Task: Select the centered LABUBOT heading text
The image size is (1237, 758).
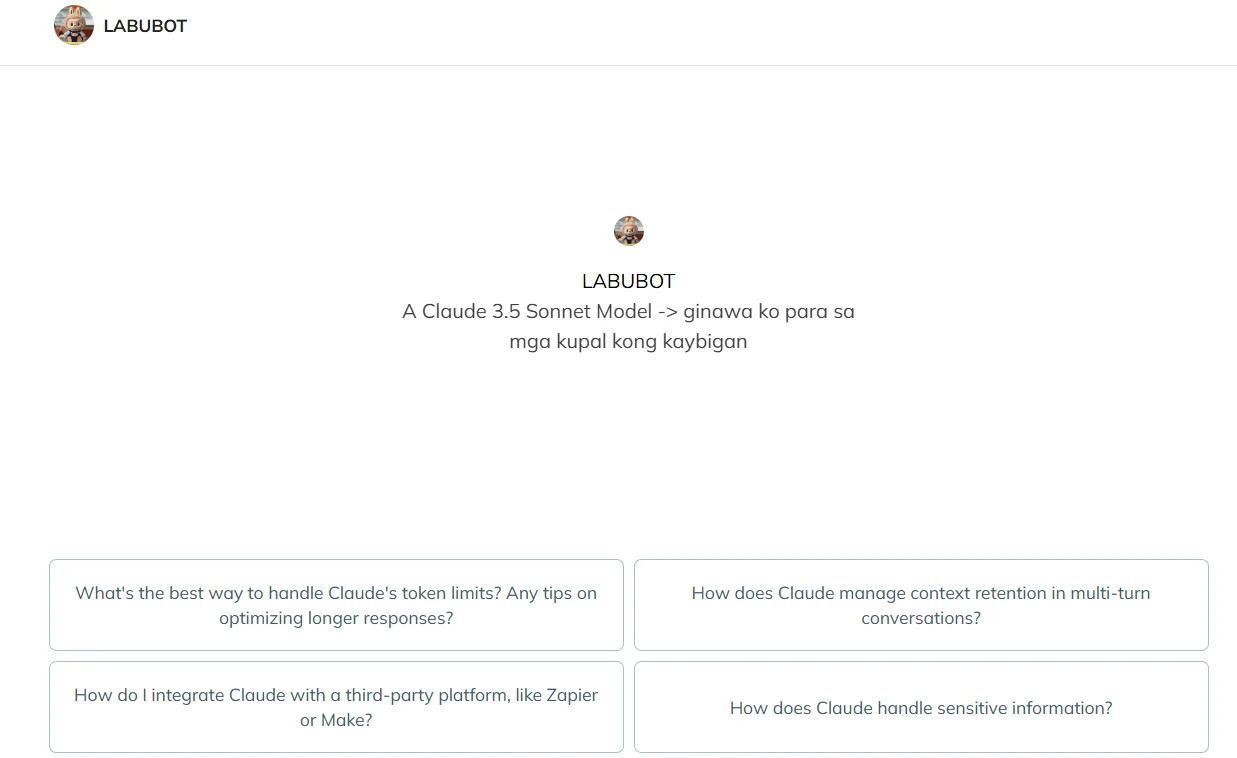Action: [628, 281]
